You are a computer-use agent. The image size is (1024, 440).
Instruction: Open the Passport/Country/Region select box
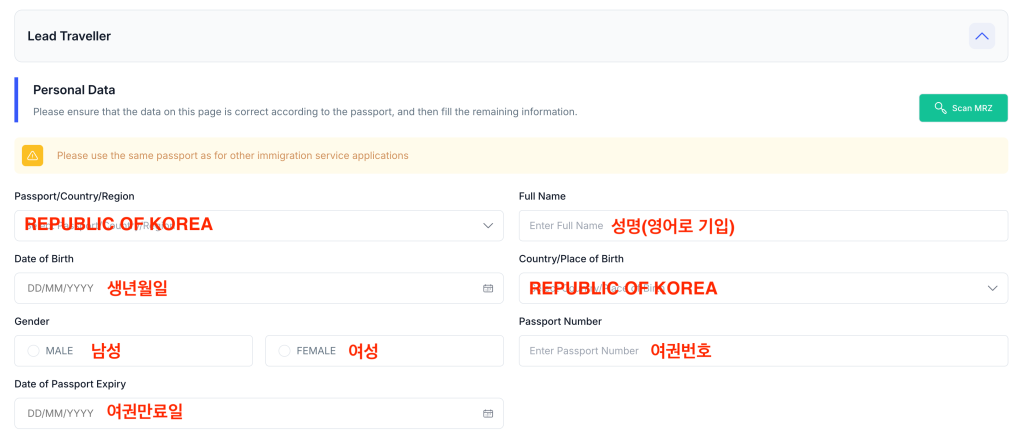(259, 225)
